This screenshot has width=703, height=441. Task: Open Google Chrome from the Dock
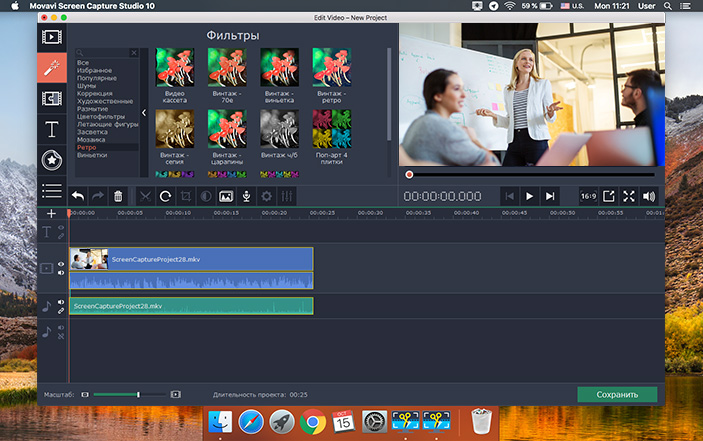[x=312, y=422]
